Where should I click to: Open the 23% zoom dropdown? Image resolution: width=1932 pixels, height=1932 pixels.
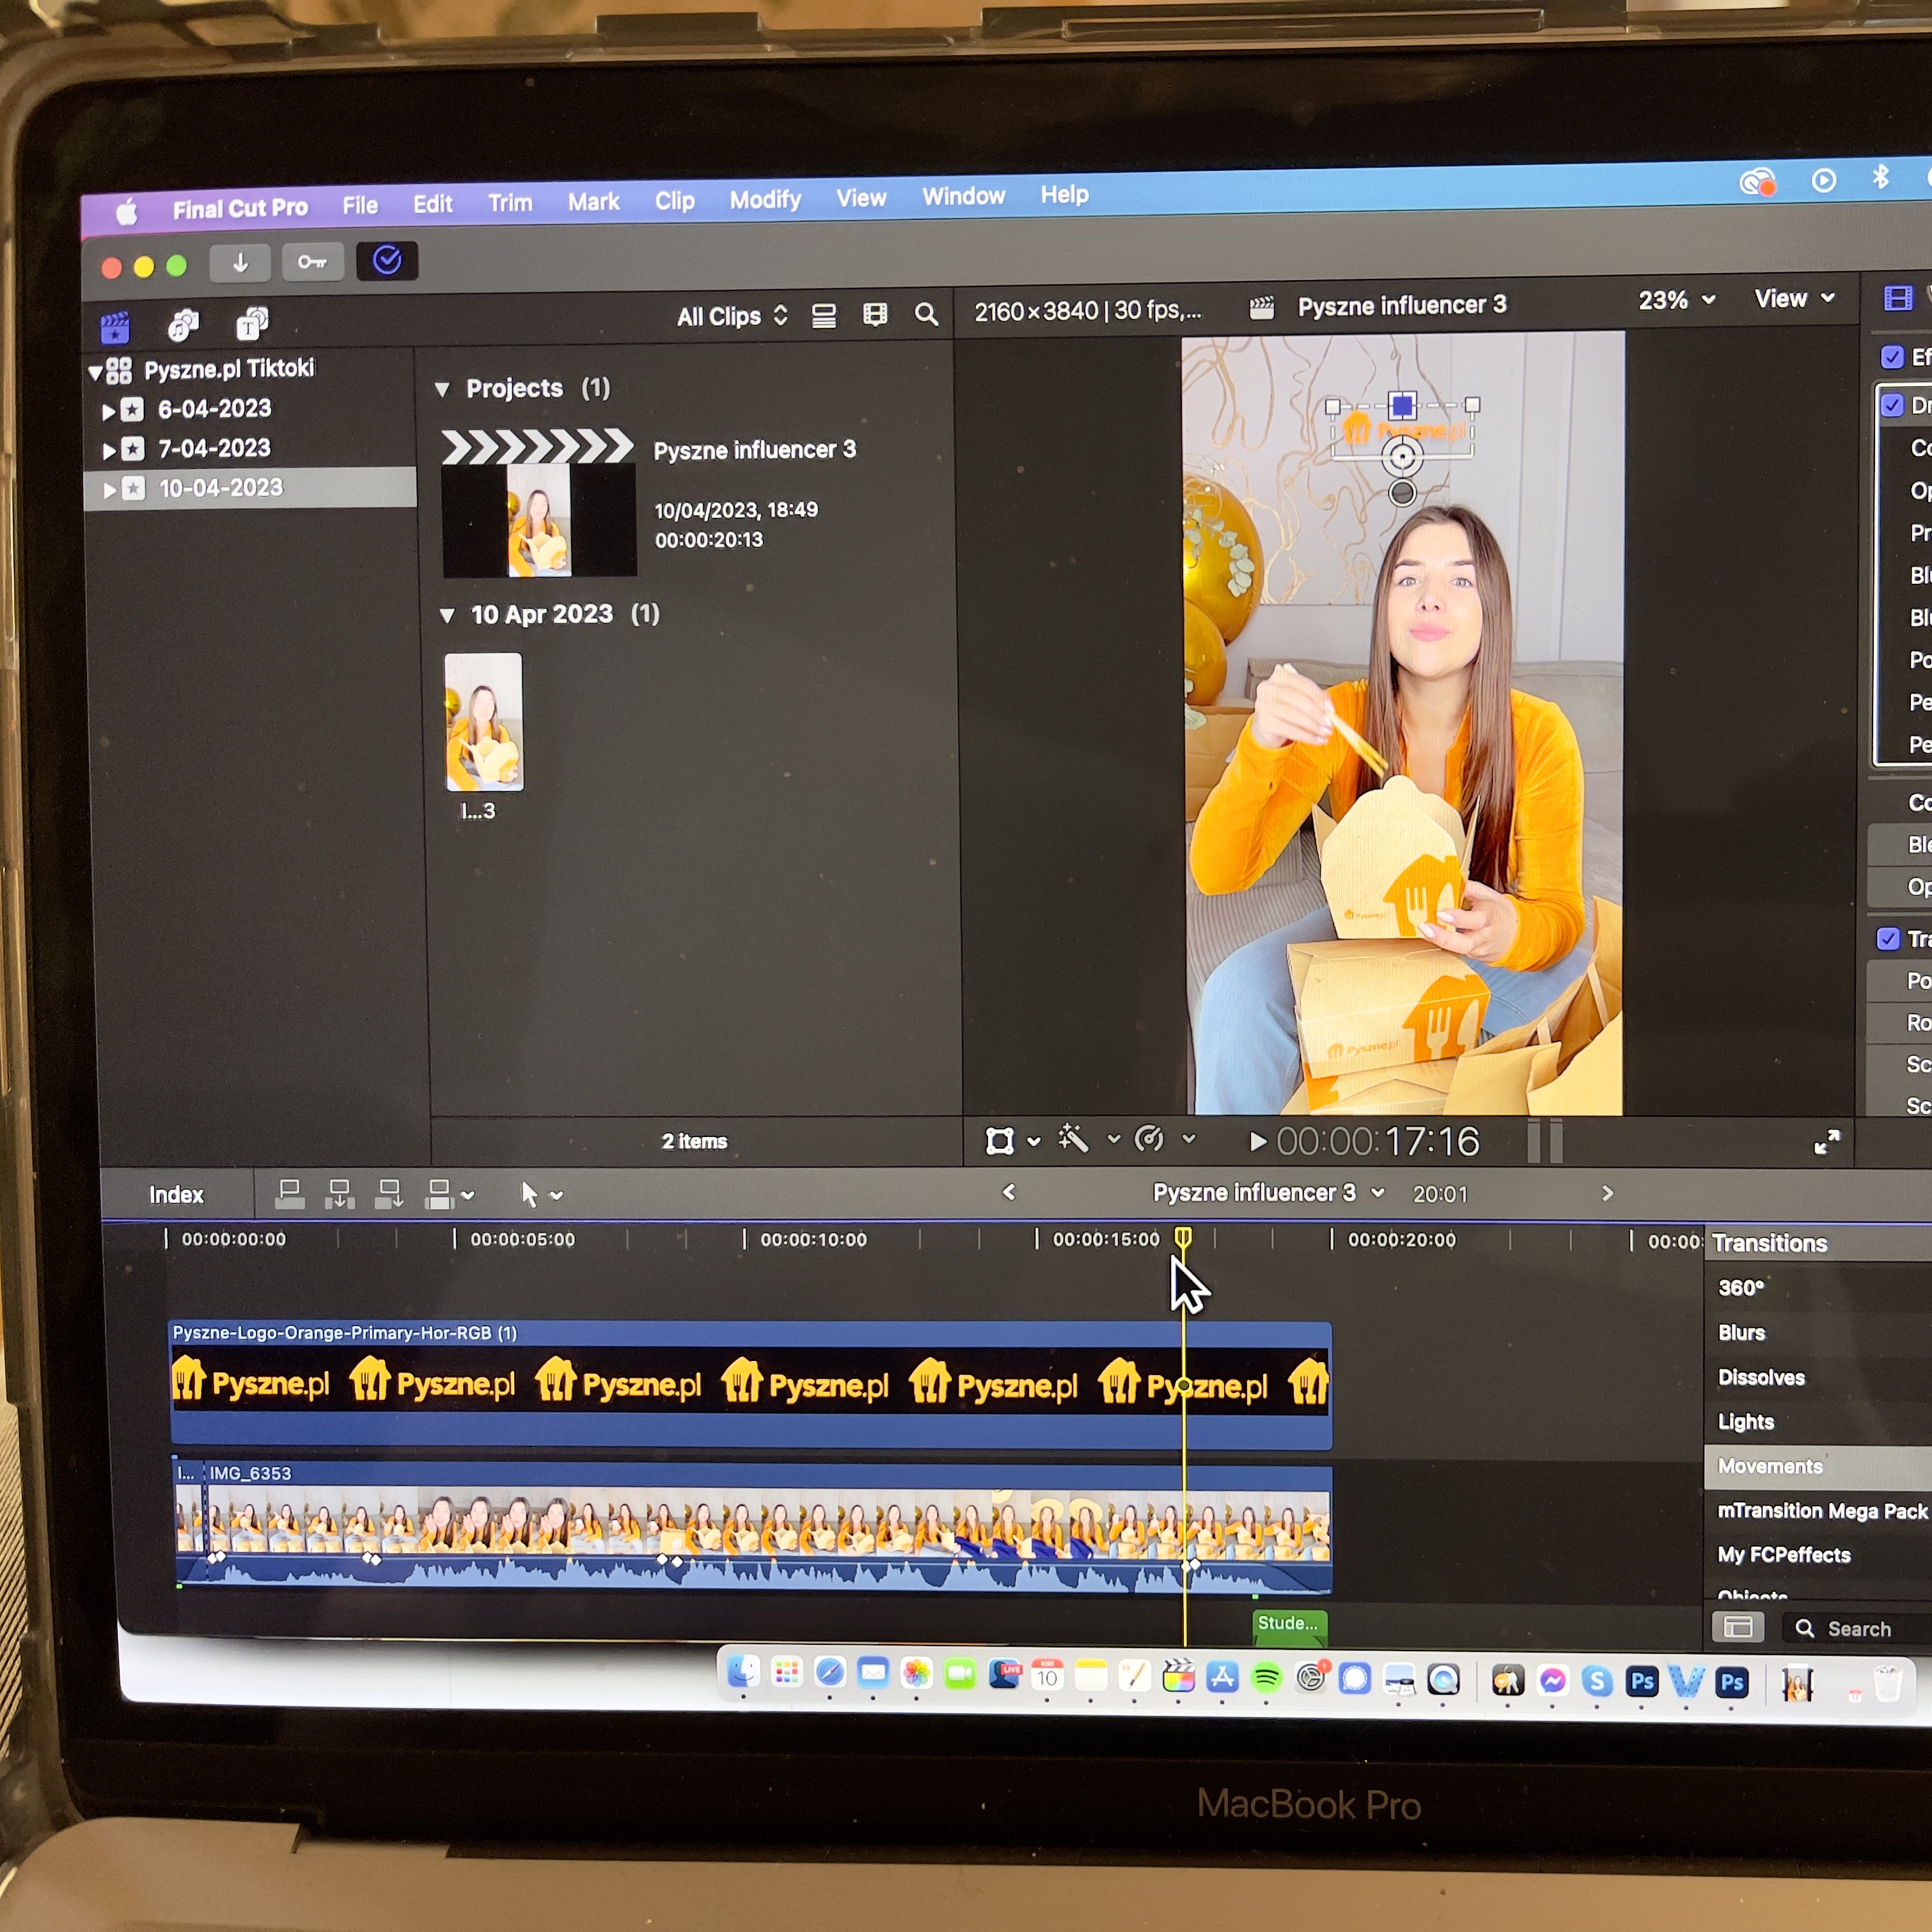tap(1677, 300)
